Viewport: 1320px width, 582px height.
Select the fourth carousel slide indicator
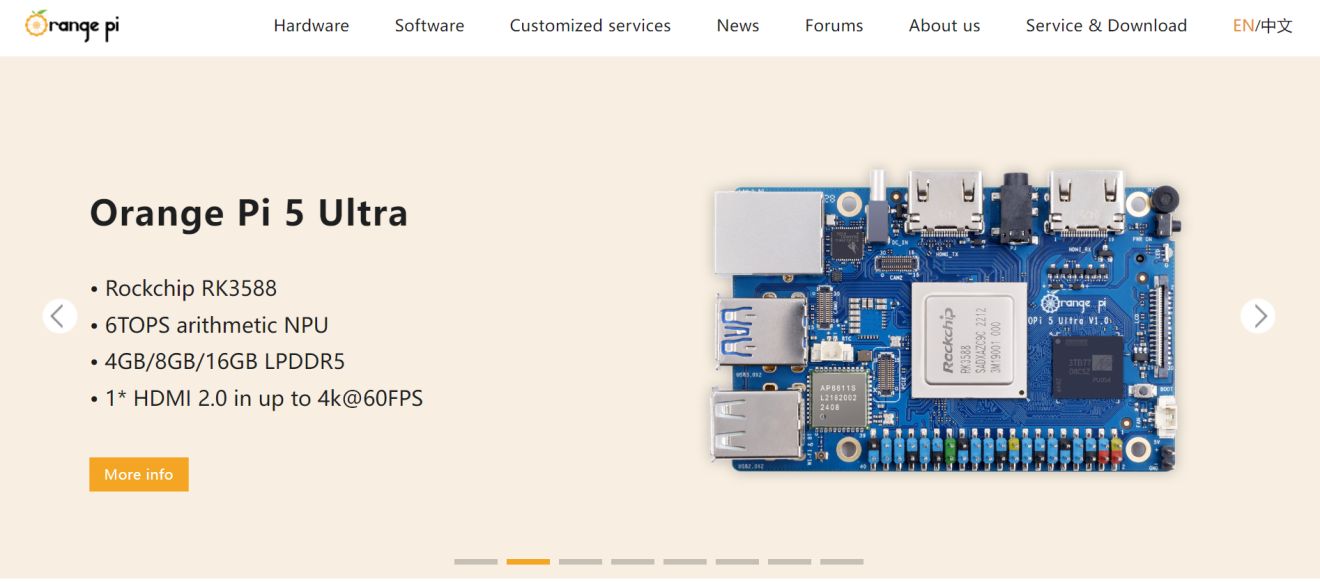(x=633, y=562)
